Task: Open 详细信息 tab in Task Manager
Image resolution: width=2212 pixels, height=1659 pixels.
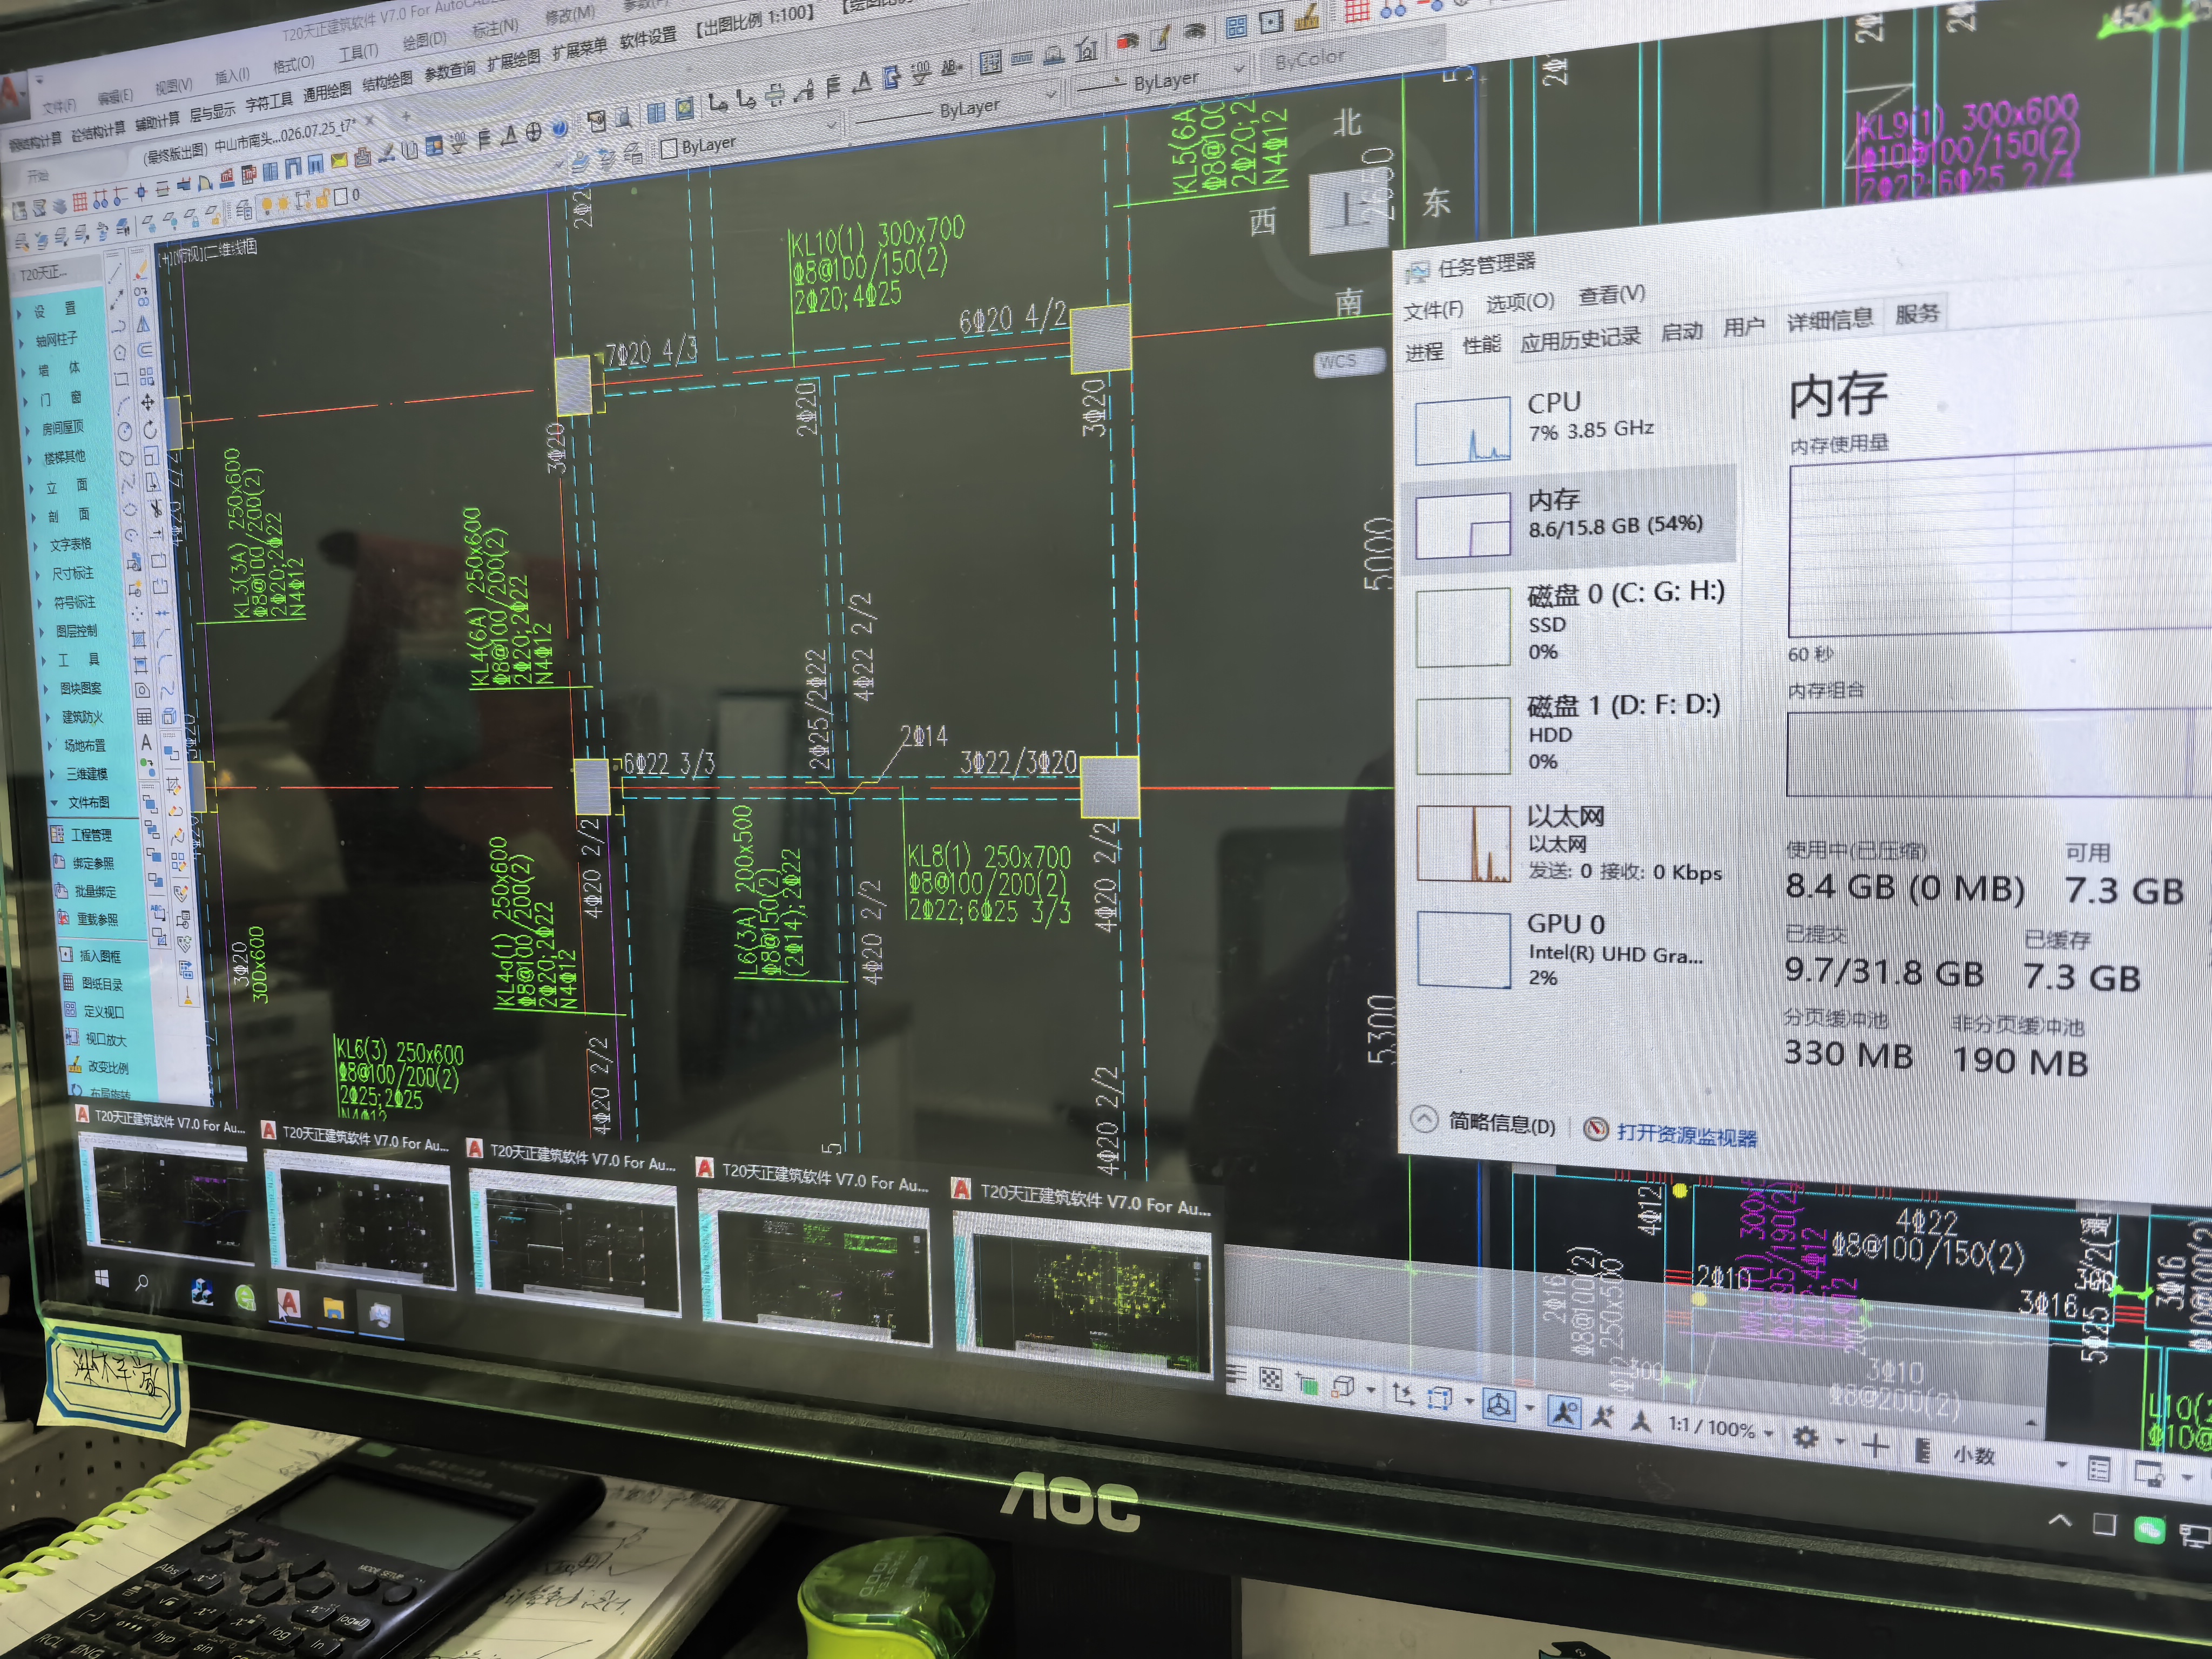Action: tap(1829, 319)
